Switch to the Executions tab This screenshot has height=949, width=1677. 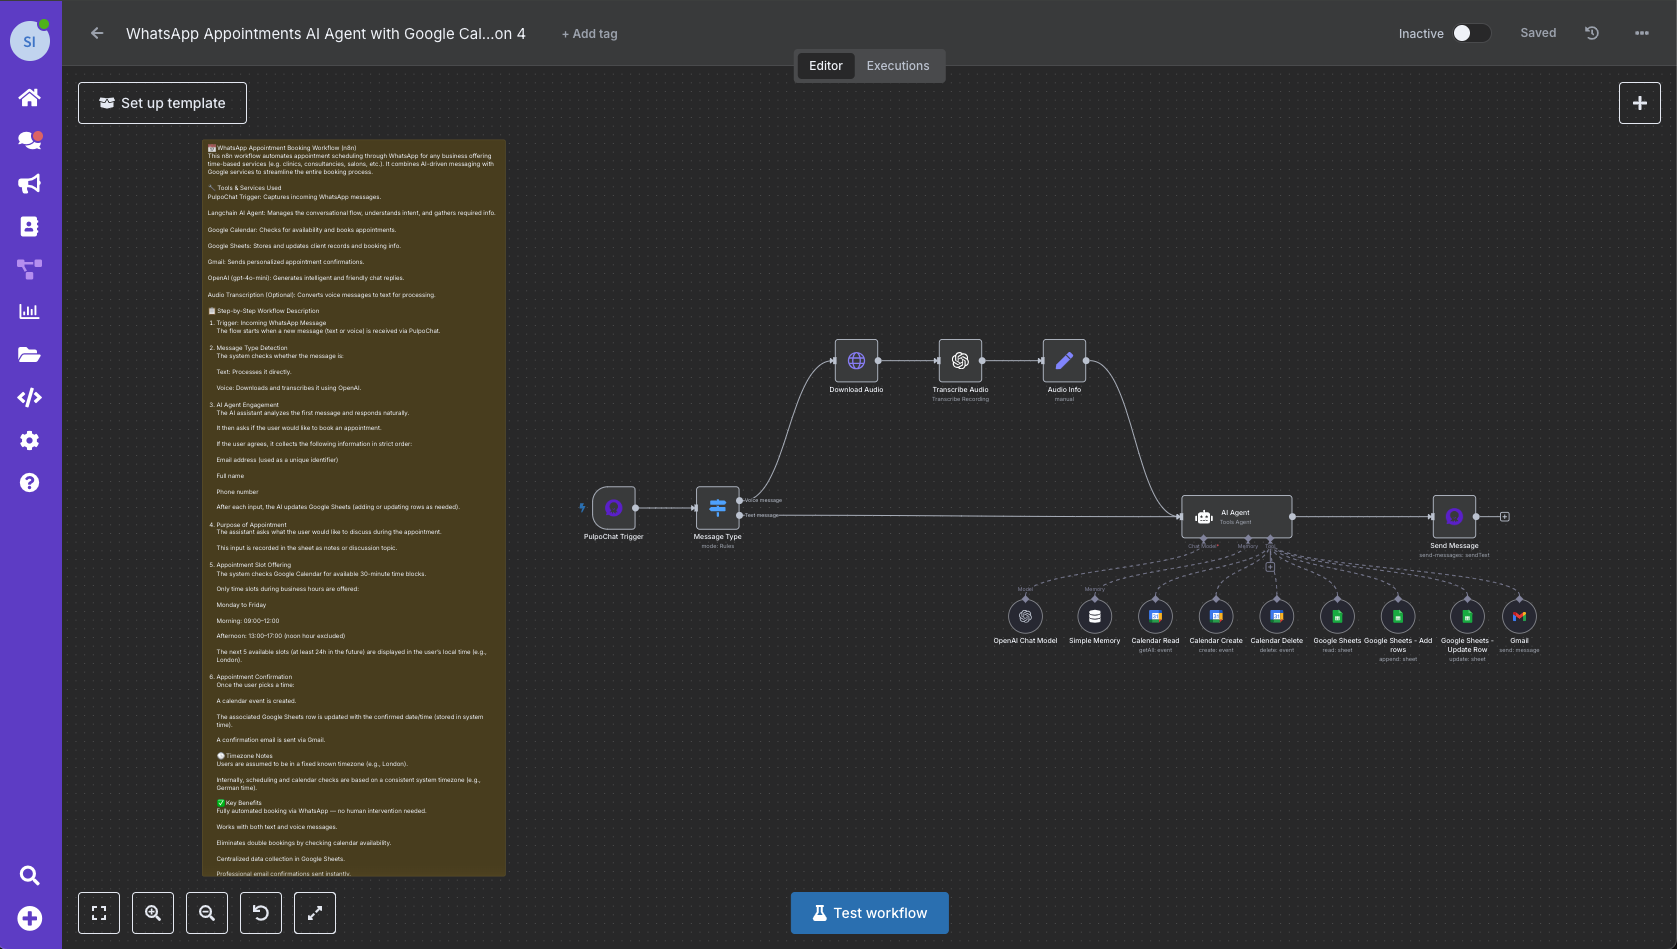(x=898, y=66)
